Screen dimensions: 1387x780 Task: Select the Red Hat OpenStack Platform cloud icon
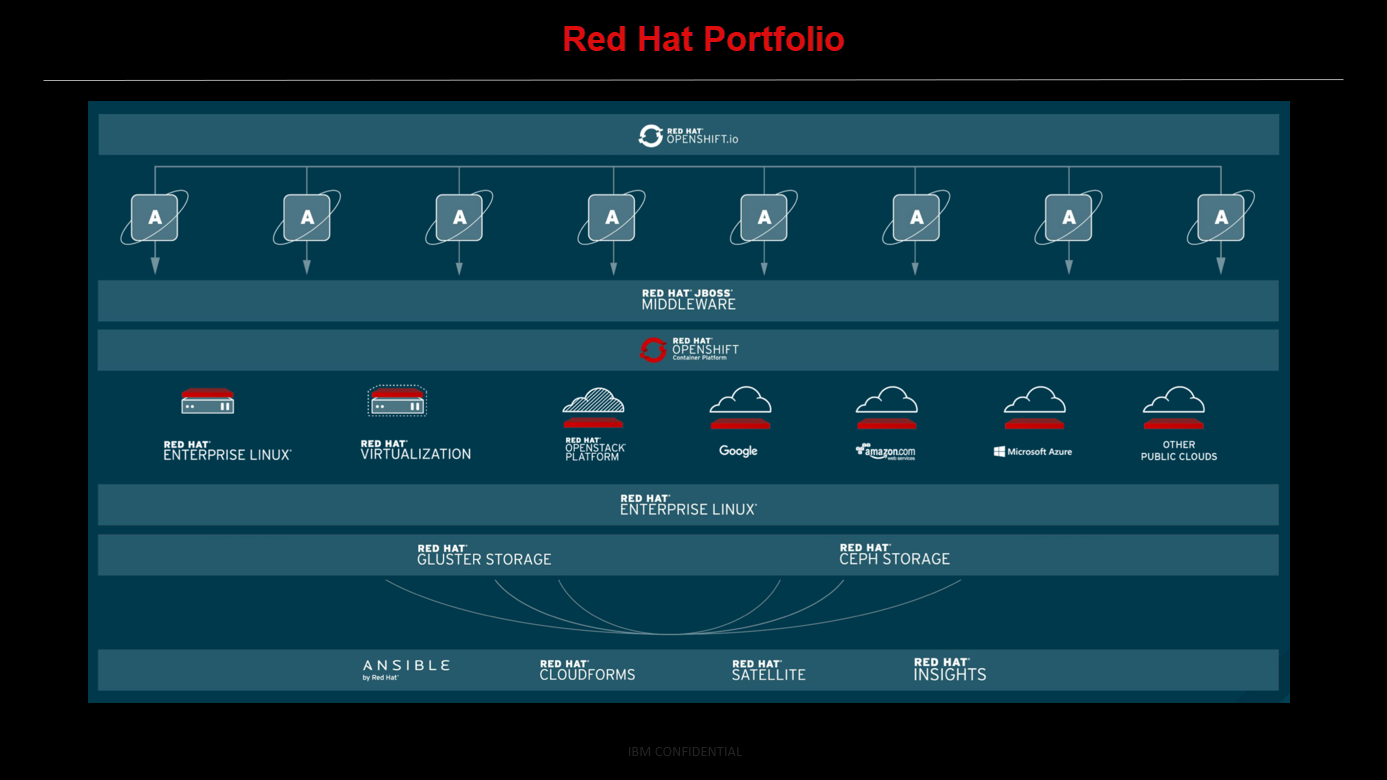594,405
